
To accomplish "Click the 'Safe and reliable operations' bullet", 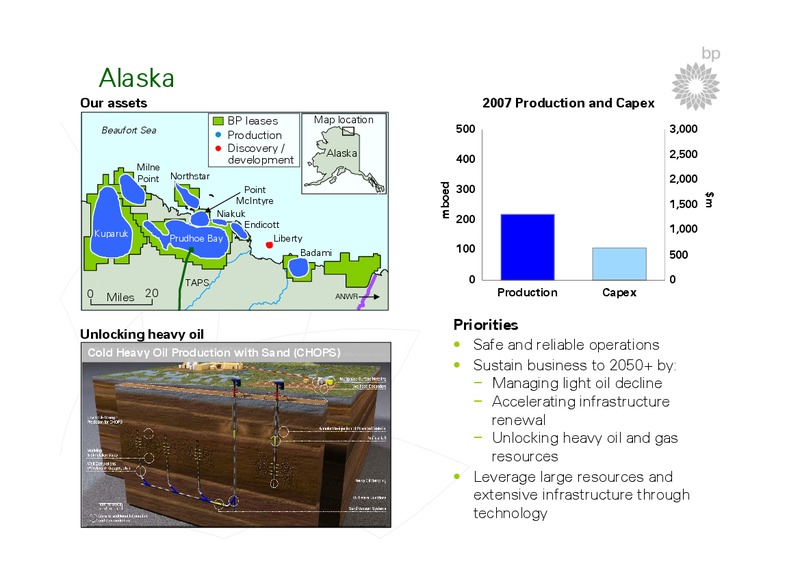I will 566,345.
